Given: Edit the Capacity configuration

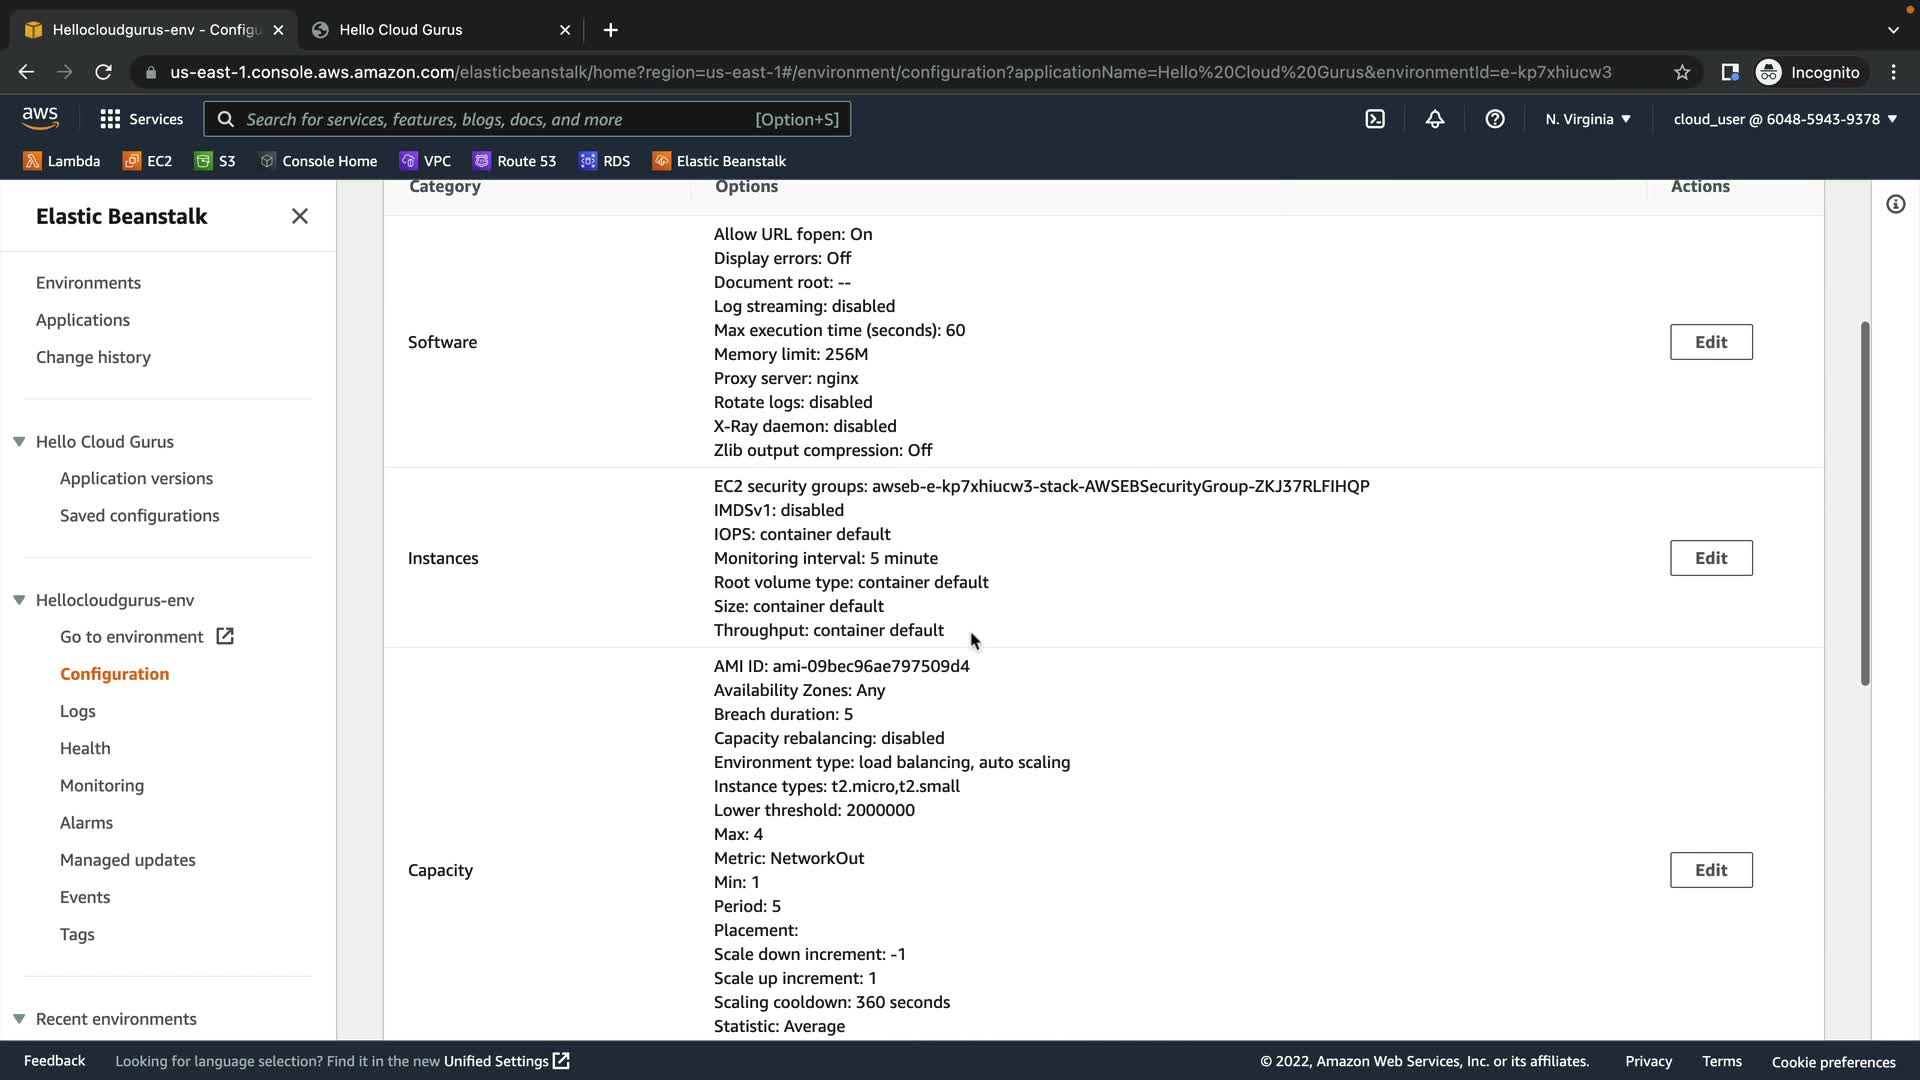Looking at the screenshot, I should coord(1710,870).
